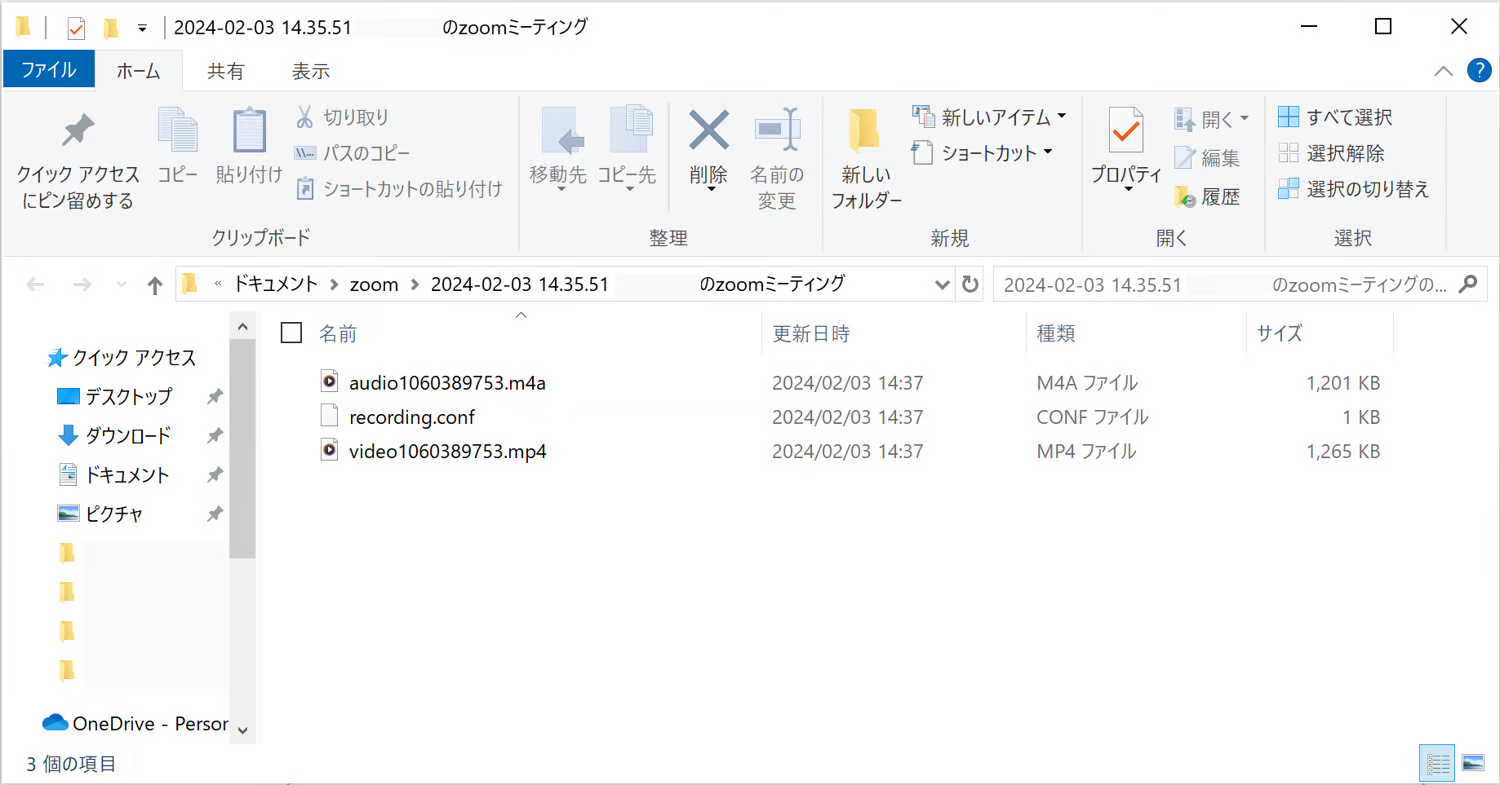Toggle the select-all checkbox beside 名前 header
Image resolution: width=1500 pixels, height=785 pixels.
pyautogui.click(x=291, y=333)
